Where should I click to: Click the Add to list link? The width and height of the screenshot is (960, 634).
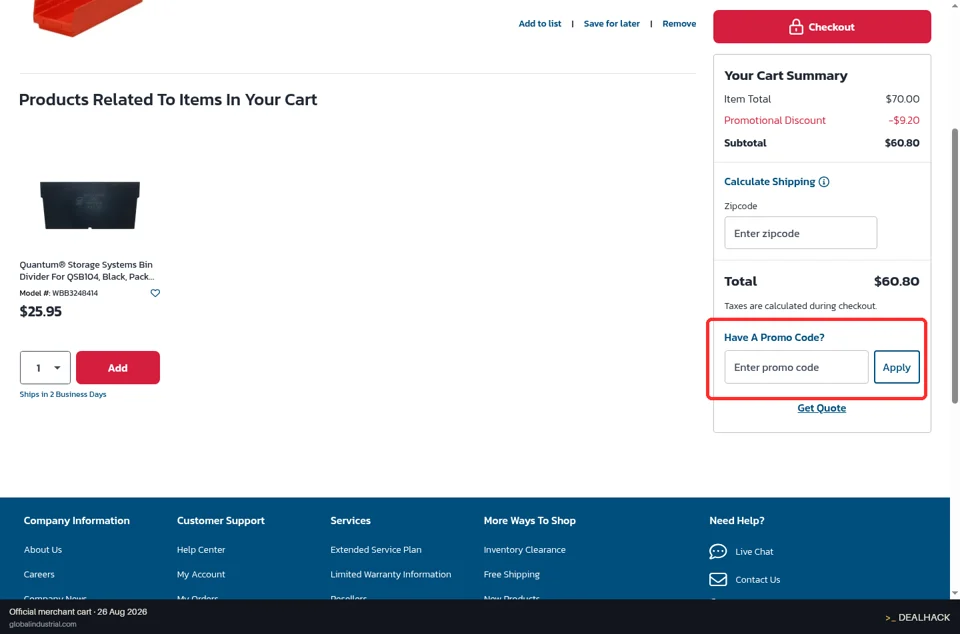click(x=539, y=24)
